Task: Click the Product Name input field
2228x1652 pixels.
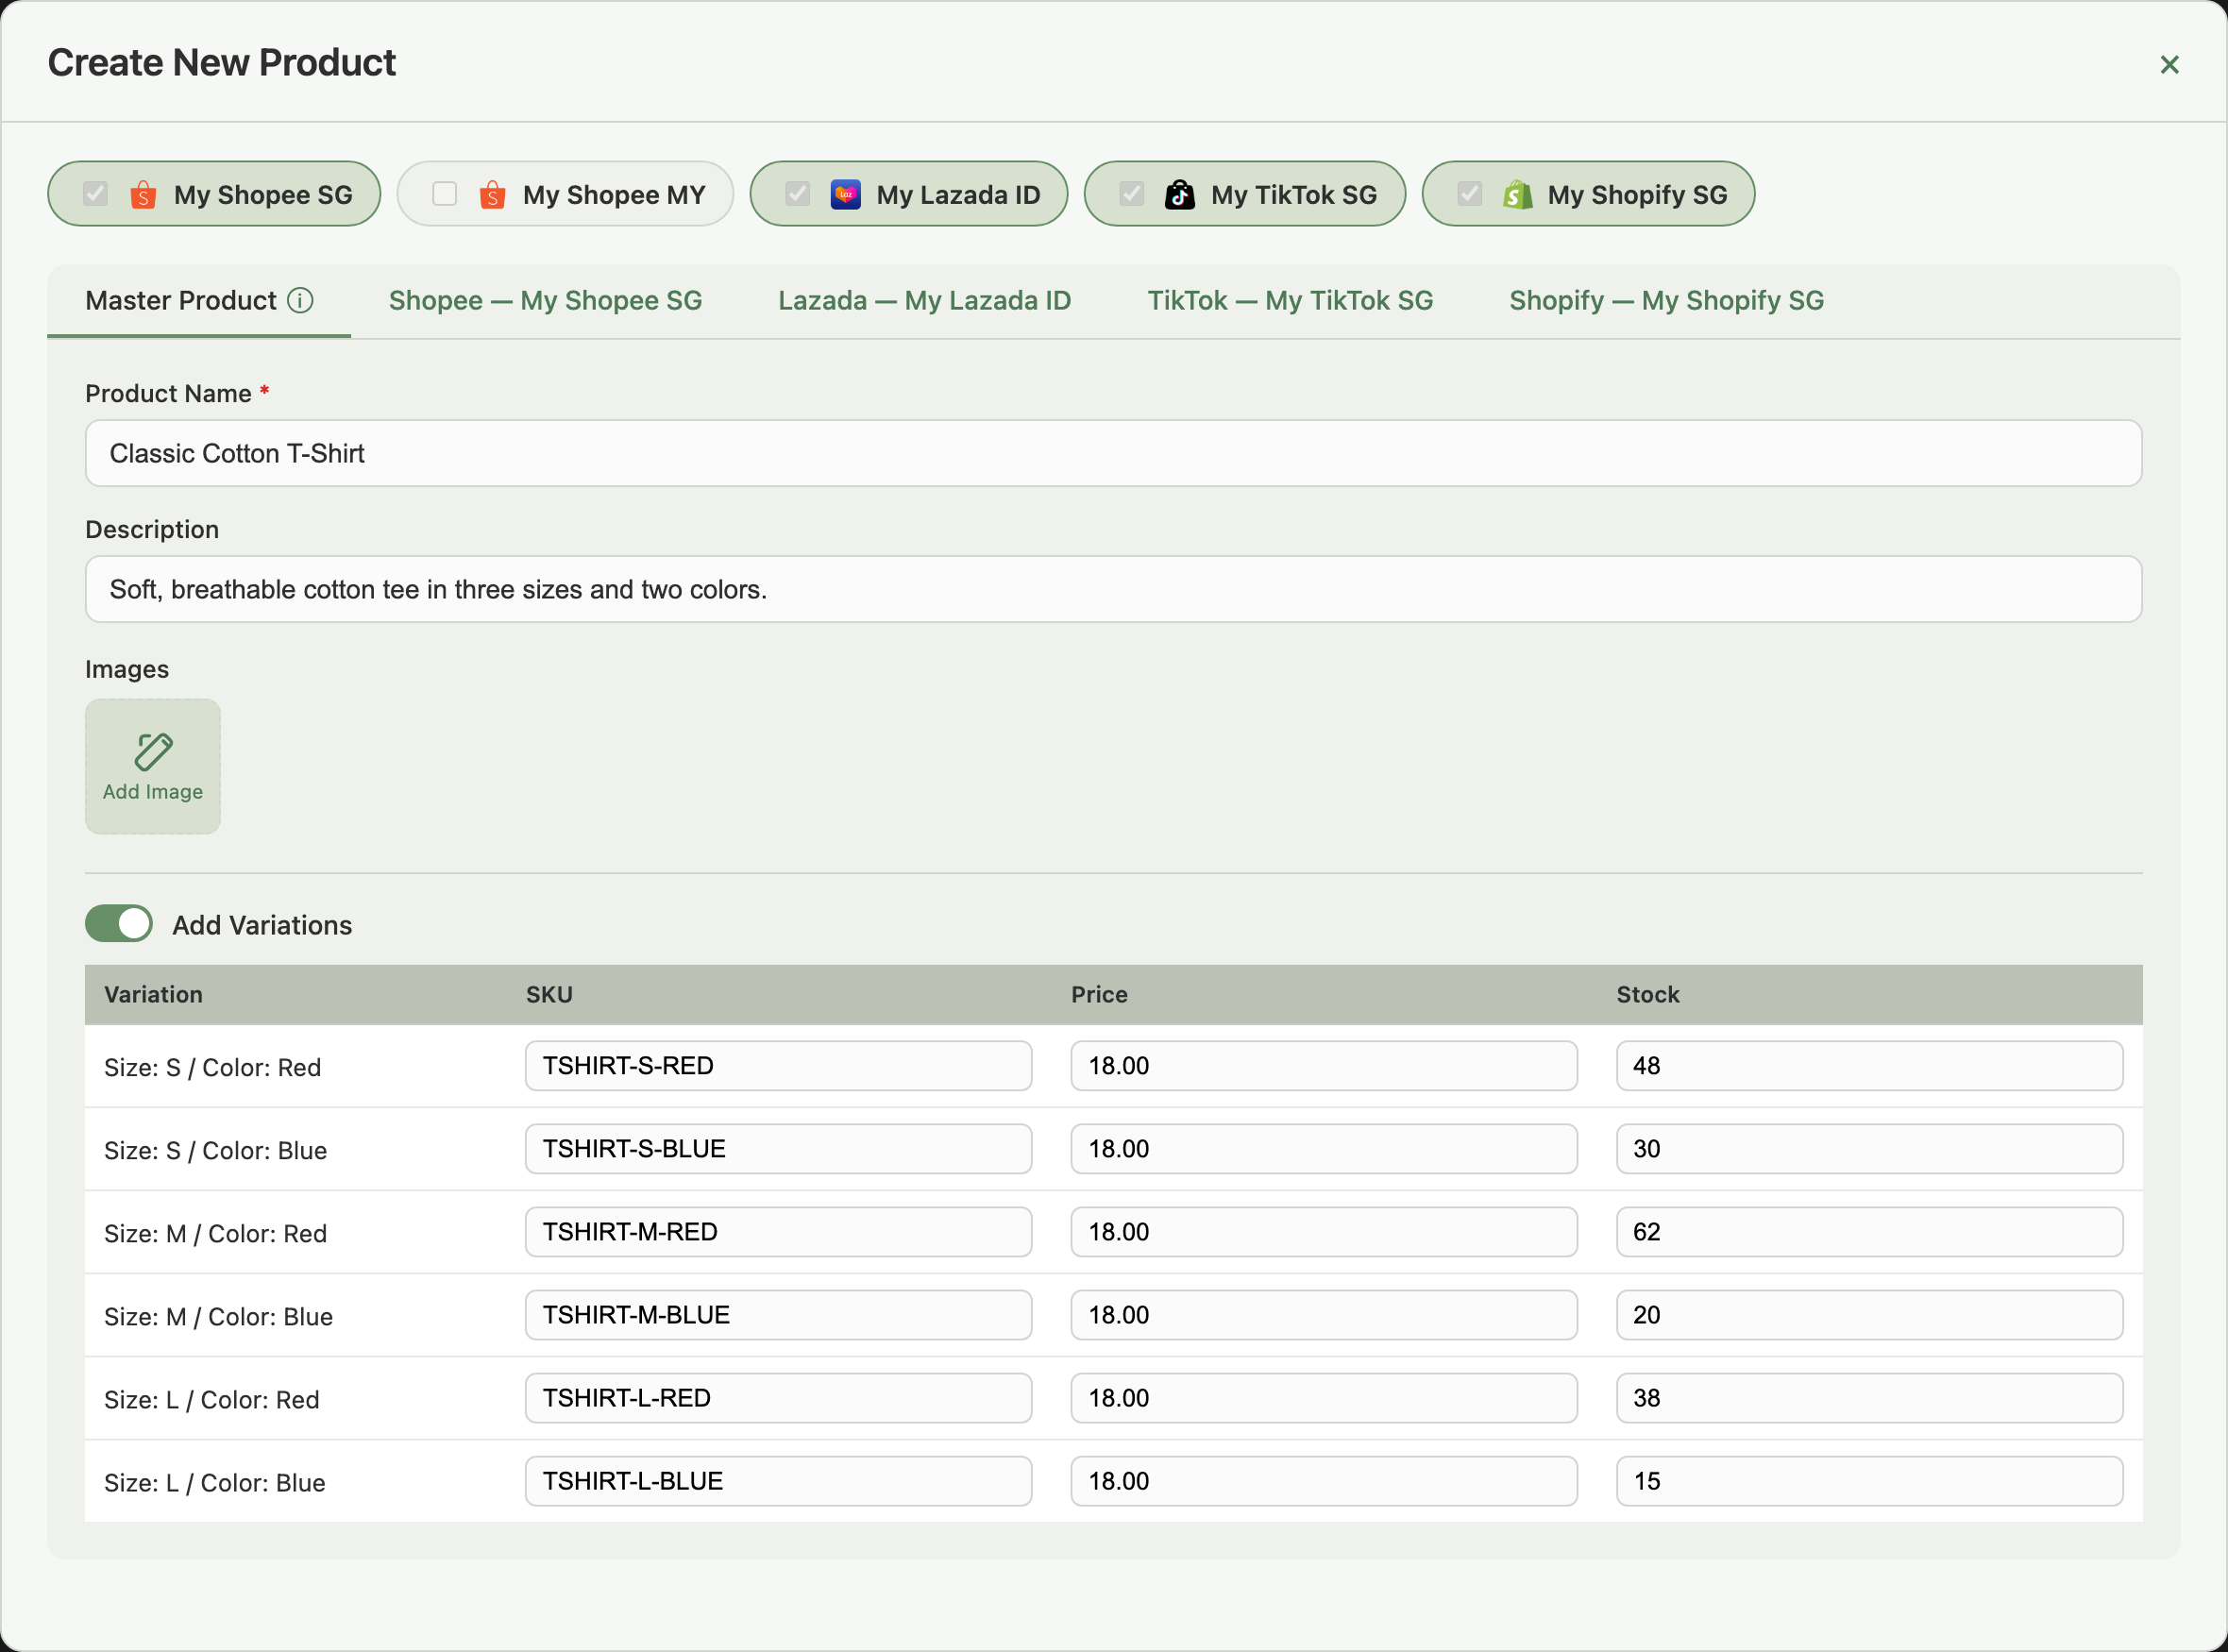Action: click(1113, 453)
